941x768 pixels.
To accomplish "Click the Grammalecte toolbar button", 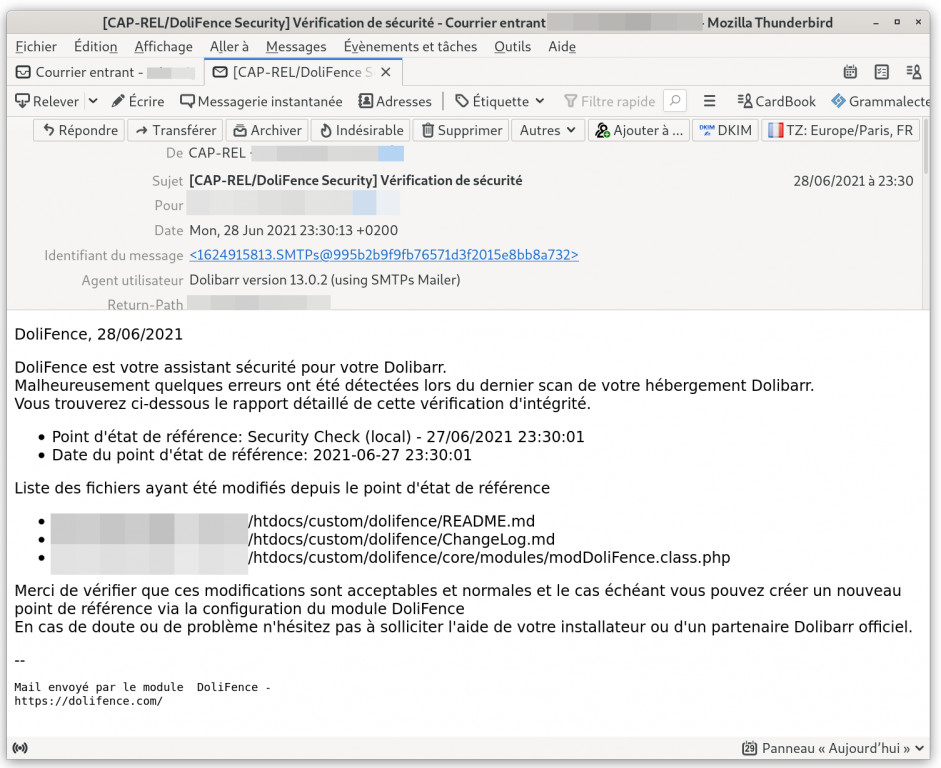I will 881,101.
